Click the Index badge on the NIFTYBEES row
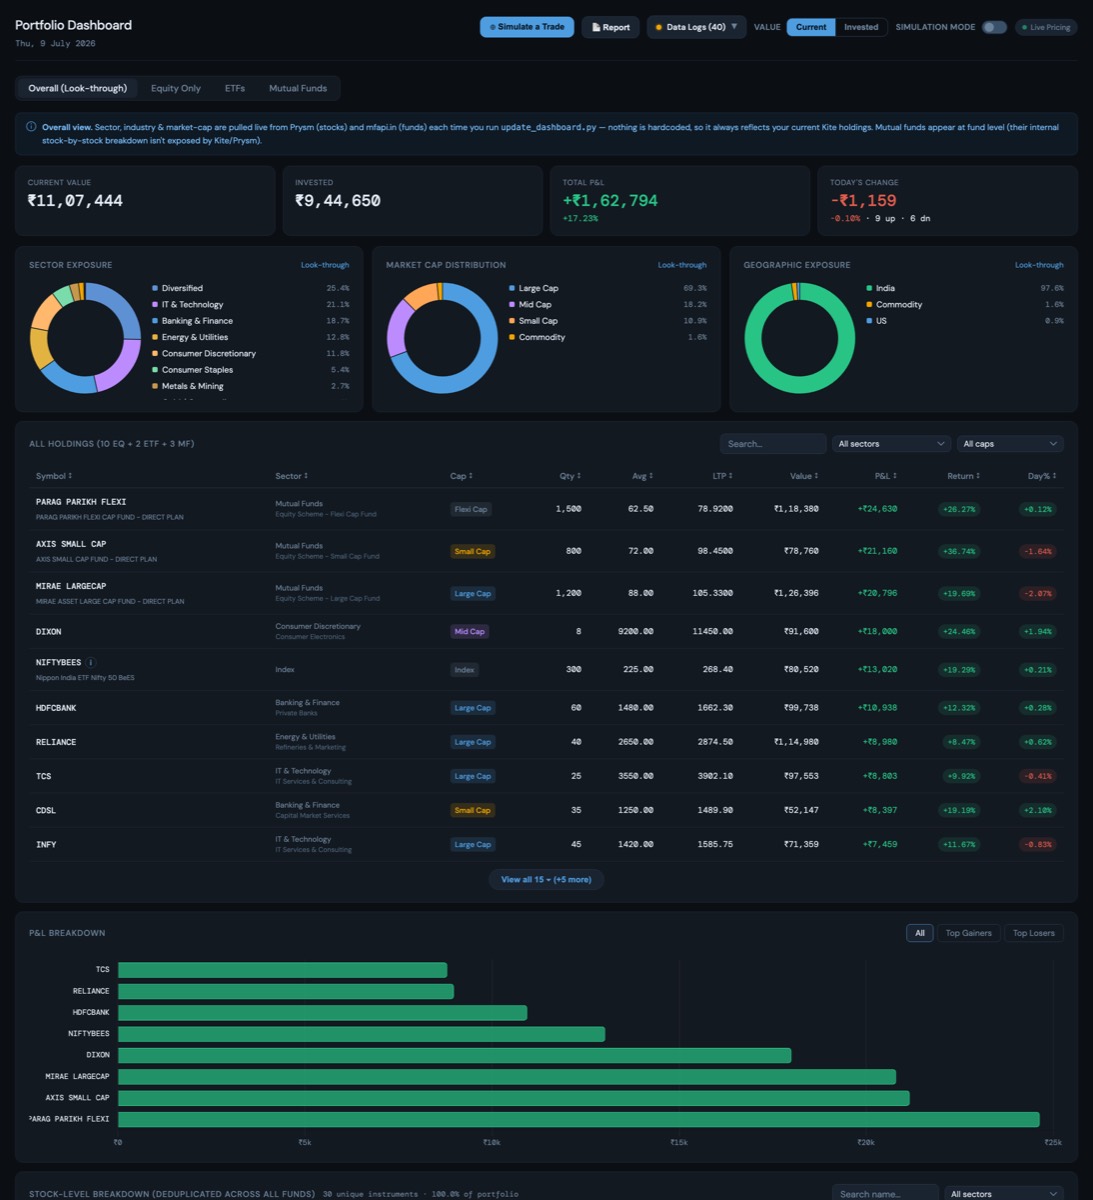Viewport: 1093px width, 1200px height. coord(464,670)
